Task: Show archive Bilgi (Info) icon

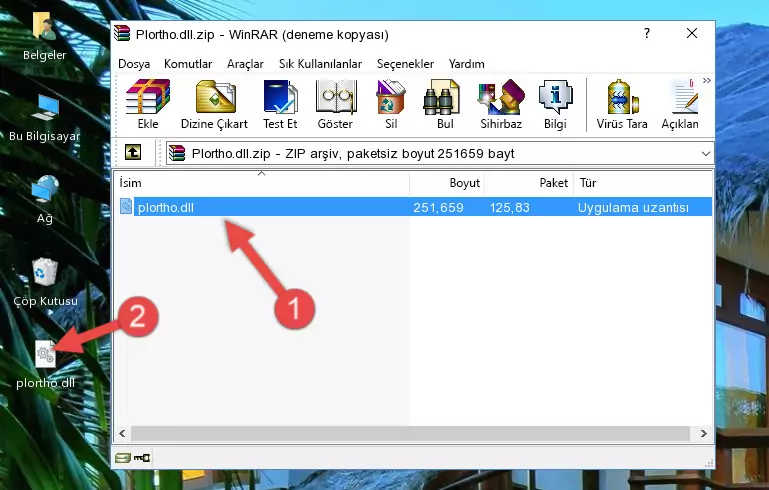Action: point(555,97)
